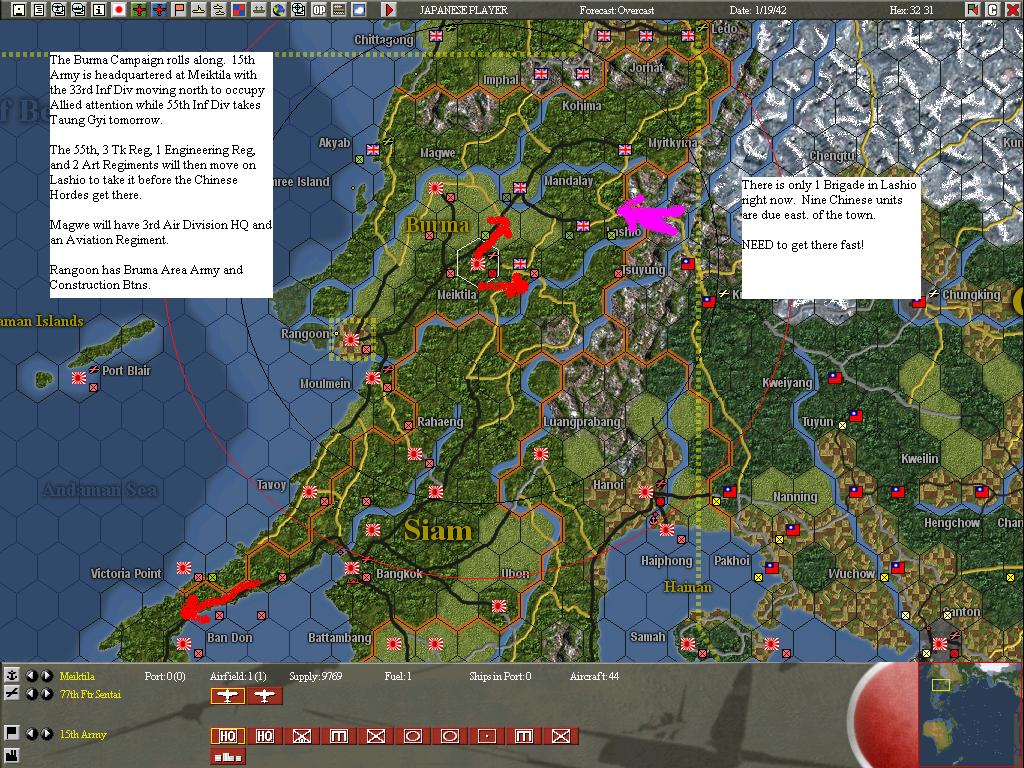Open the orange flag ground units icon

179,10
